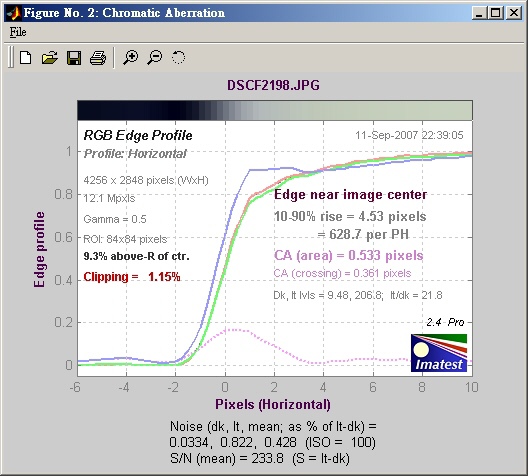
Task: Click the x-axis tick label 10
Action: [471, 387]
